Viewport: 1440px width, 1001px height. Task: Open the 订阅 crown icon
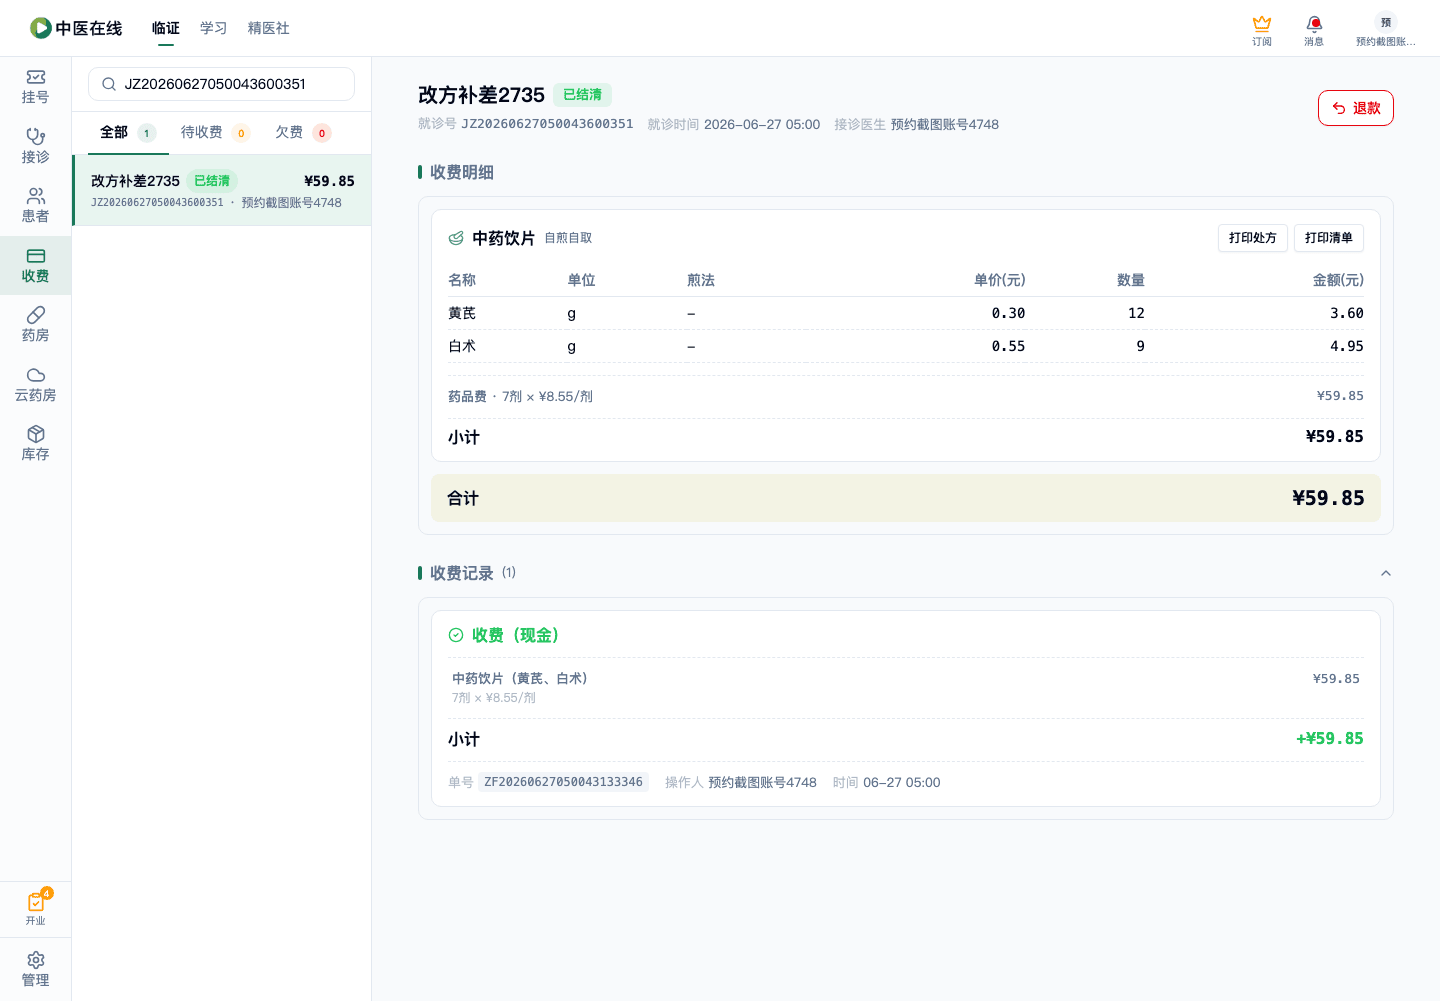[1262, 30]
